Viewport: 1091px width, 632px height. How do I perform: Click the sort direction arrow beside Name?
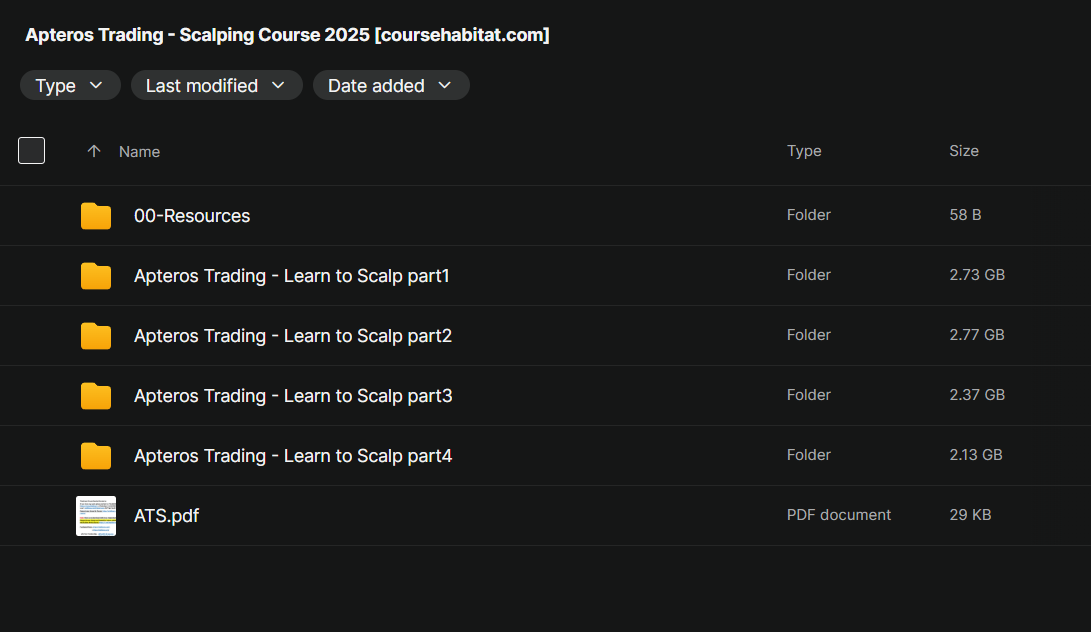point(94,151)
